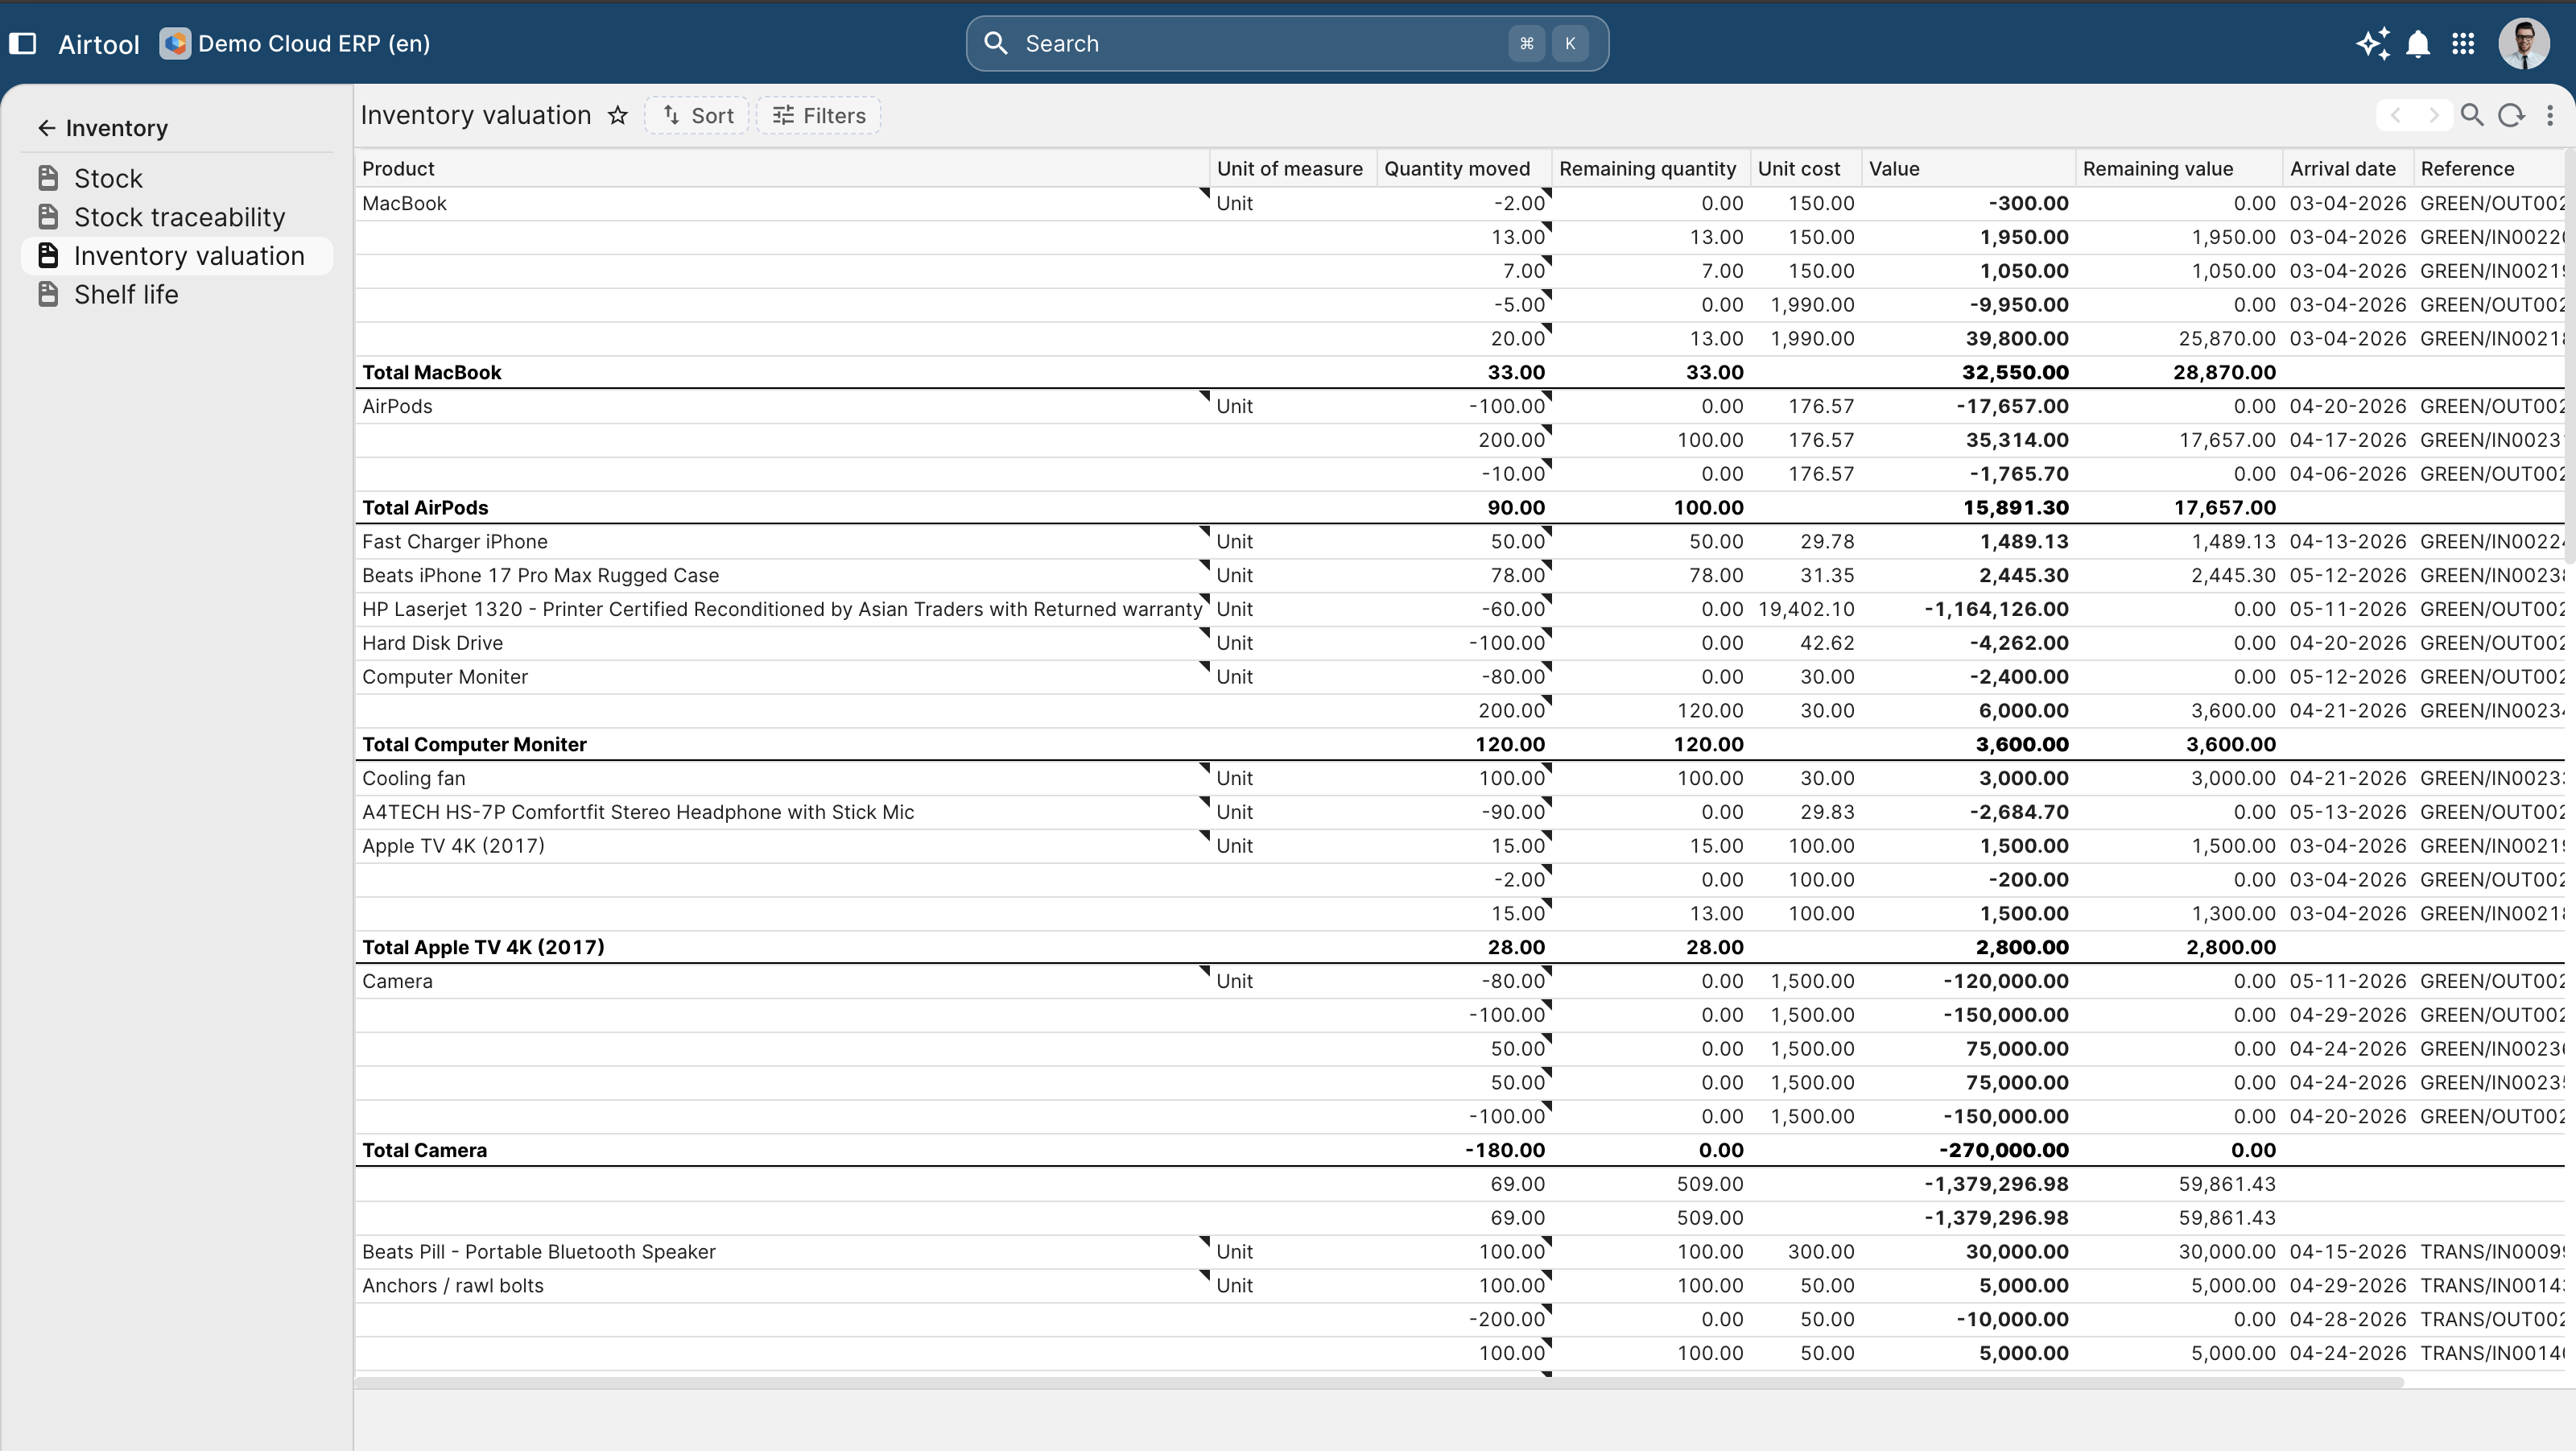This screenshot has width=2576, height=1451.
Task: Click the Quantity moved column header
Action: click(1464, 168)
